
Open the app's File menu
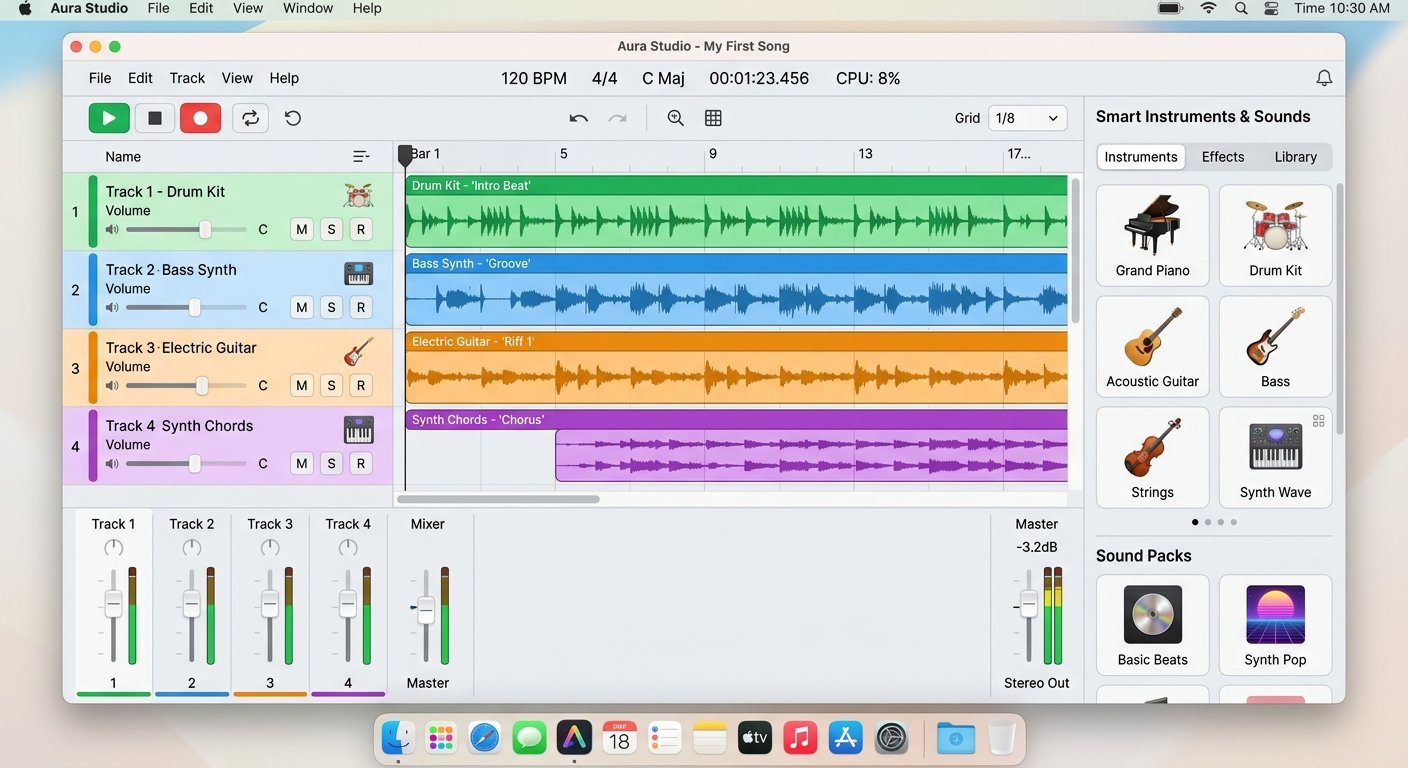100,78
